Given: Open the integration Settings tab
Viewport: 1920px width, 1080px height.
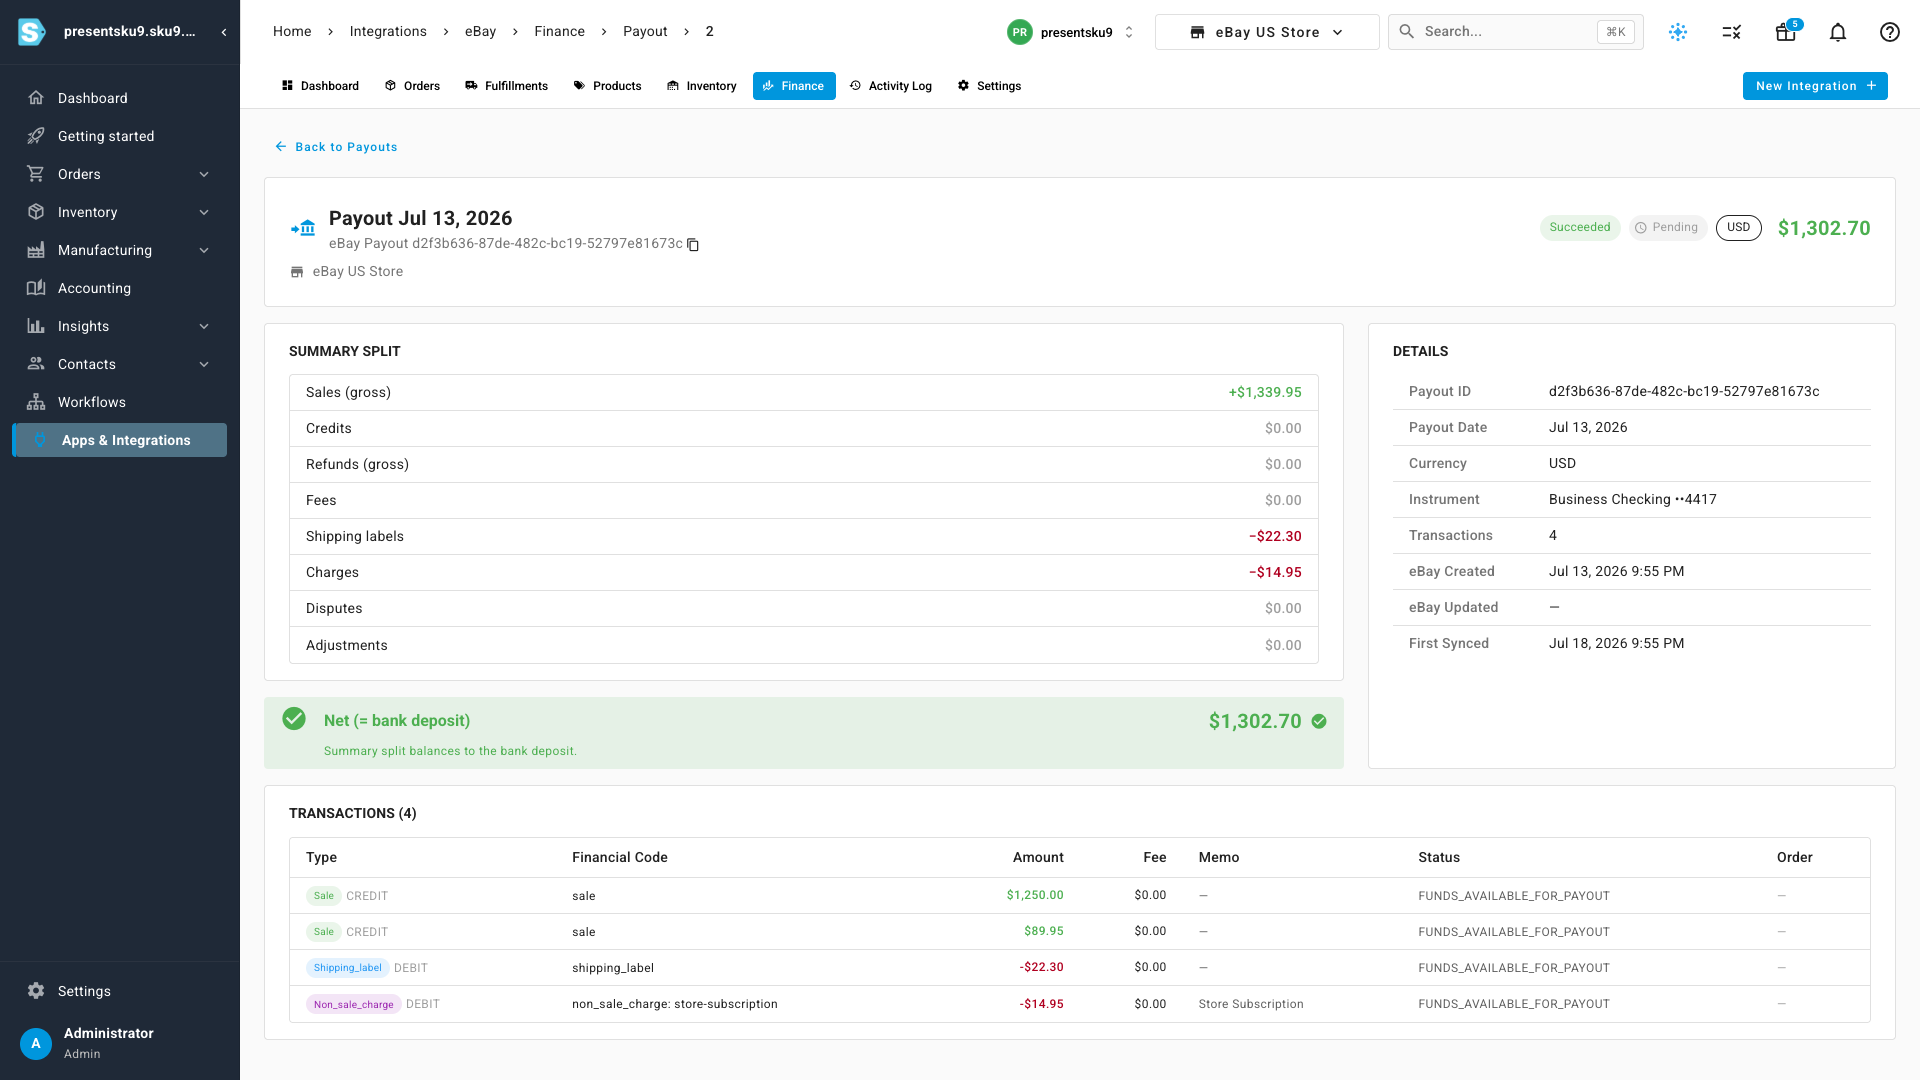Looking at the screenshot, I should pyautogui.click(x=989, y=86).
